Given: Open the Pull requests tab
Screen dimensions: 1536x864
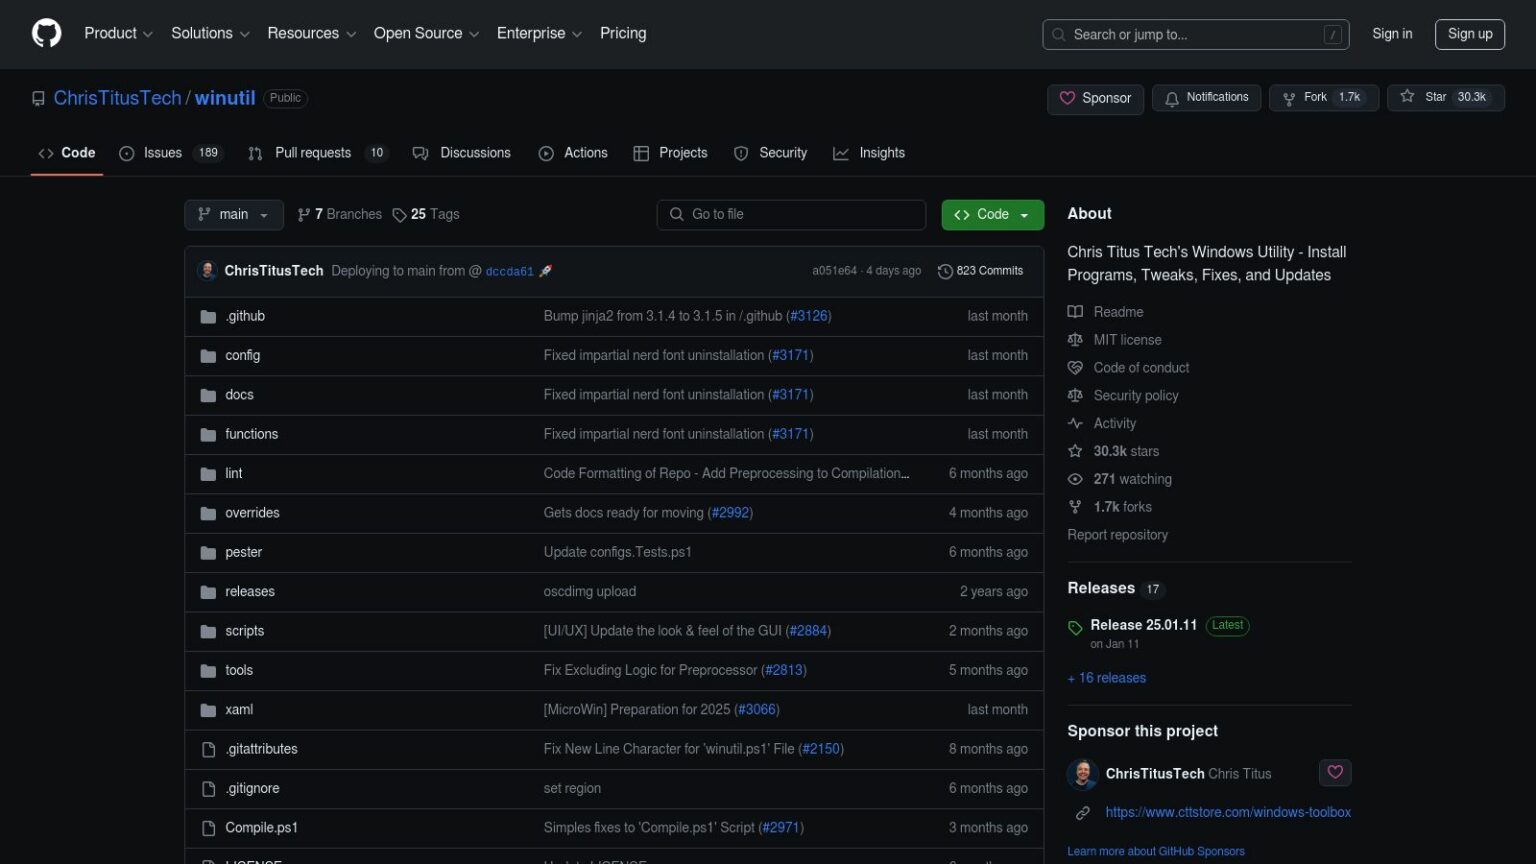Looking at the screenshot, I should [x=318, y=153].
